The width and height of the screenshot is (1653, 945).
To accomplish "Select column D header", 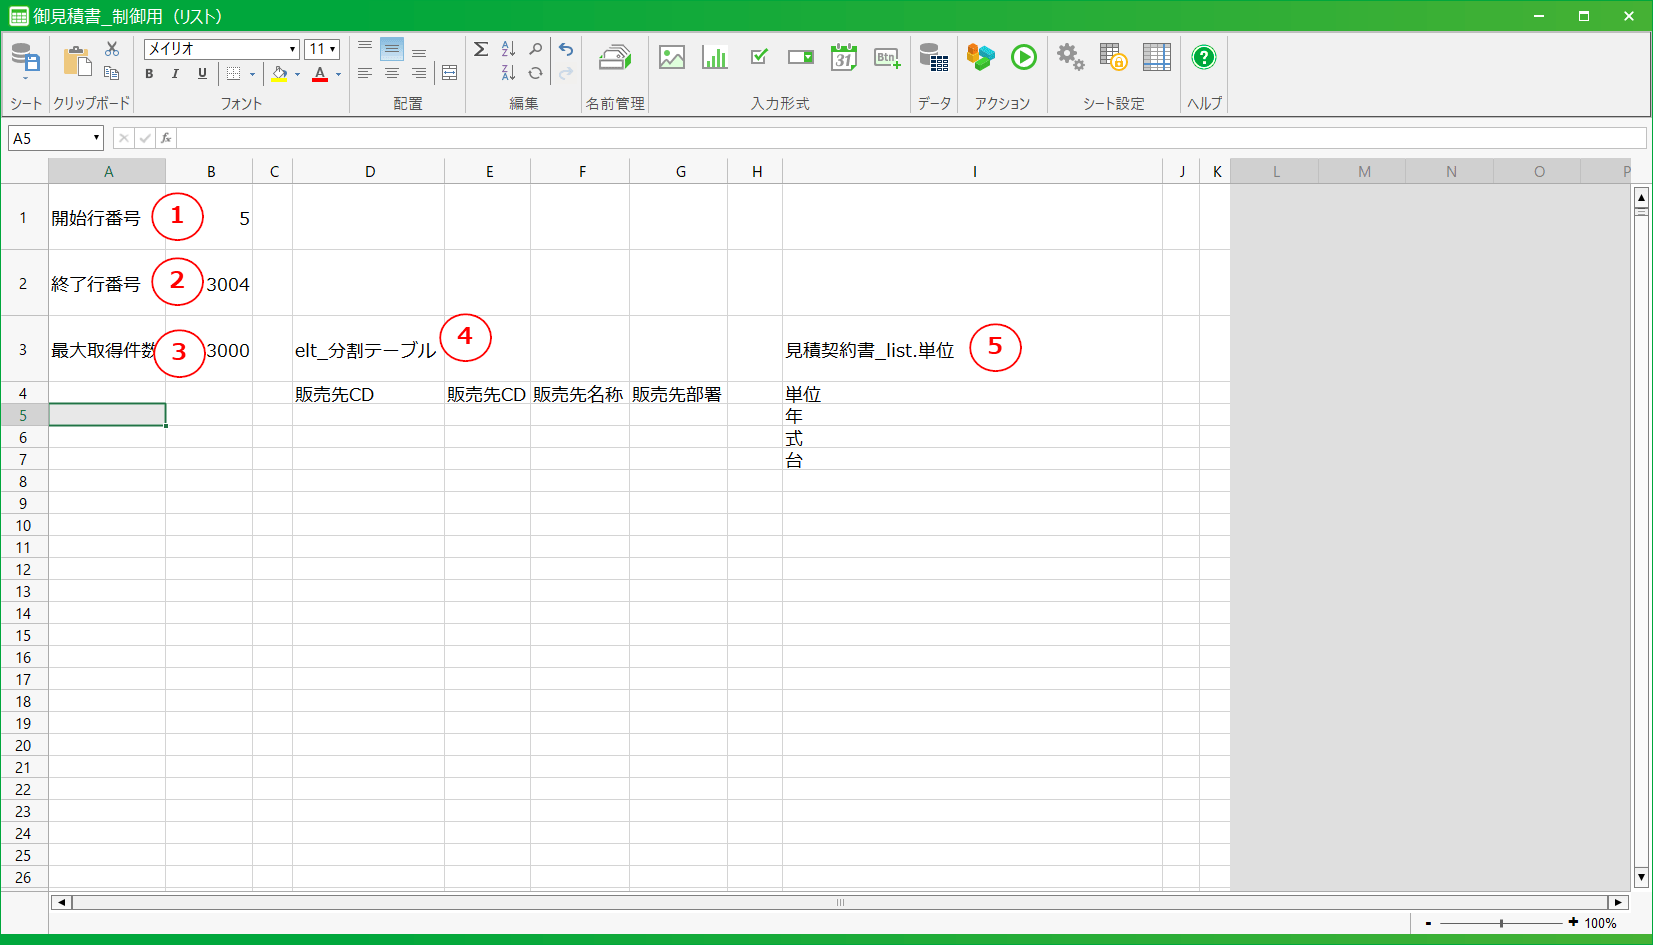I will point(369,172).
